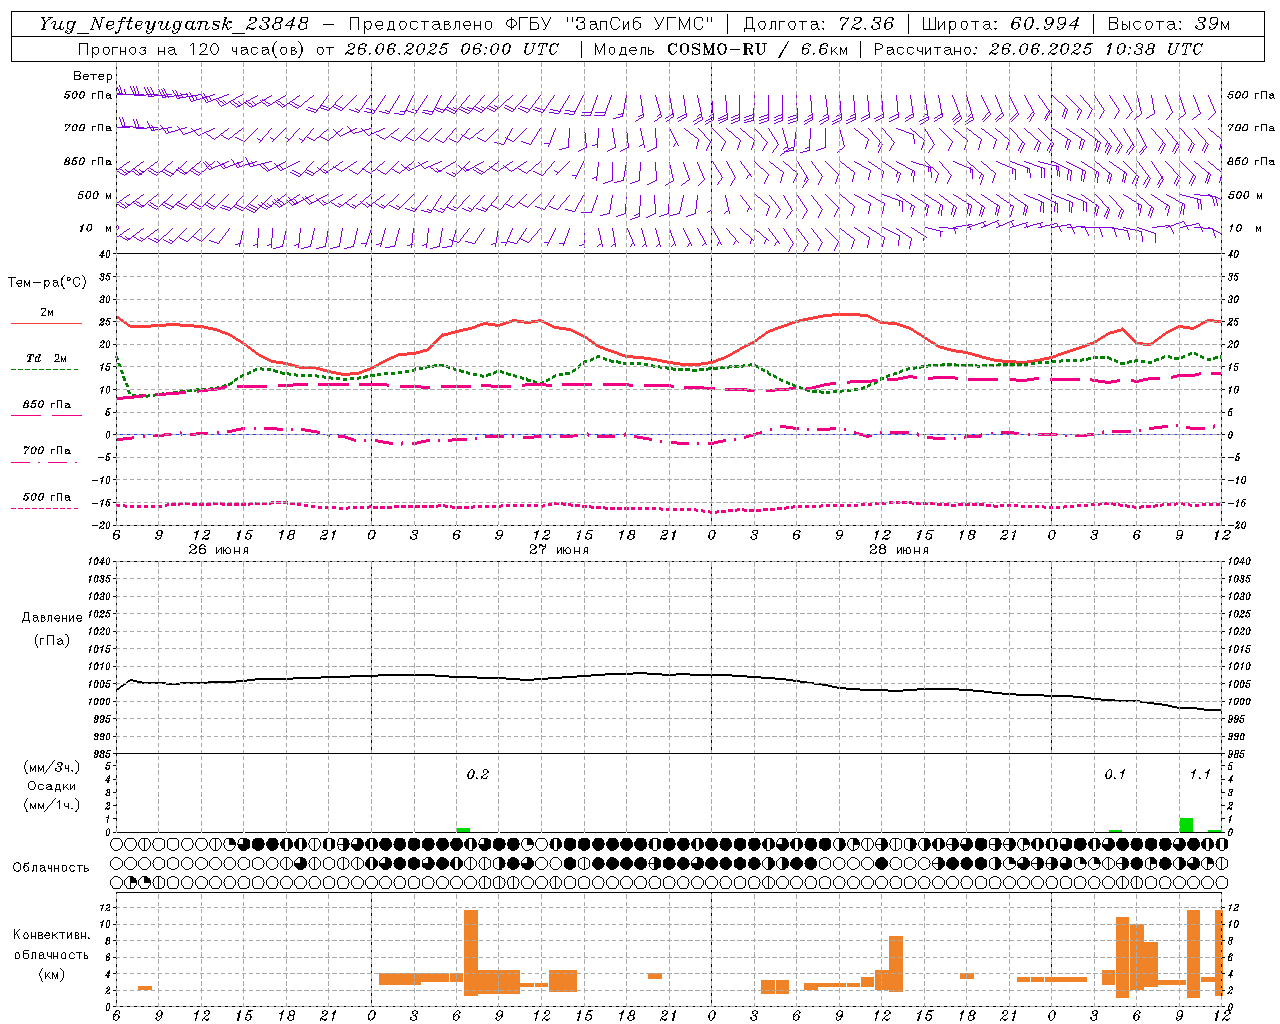
Task: Select the text Предоставлено ФГБУ "ЗапСиб УГМС"
Action: 532,24
